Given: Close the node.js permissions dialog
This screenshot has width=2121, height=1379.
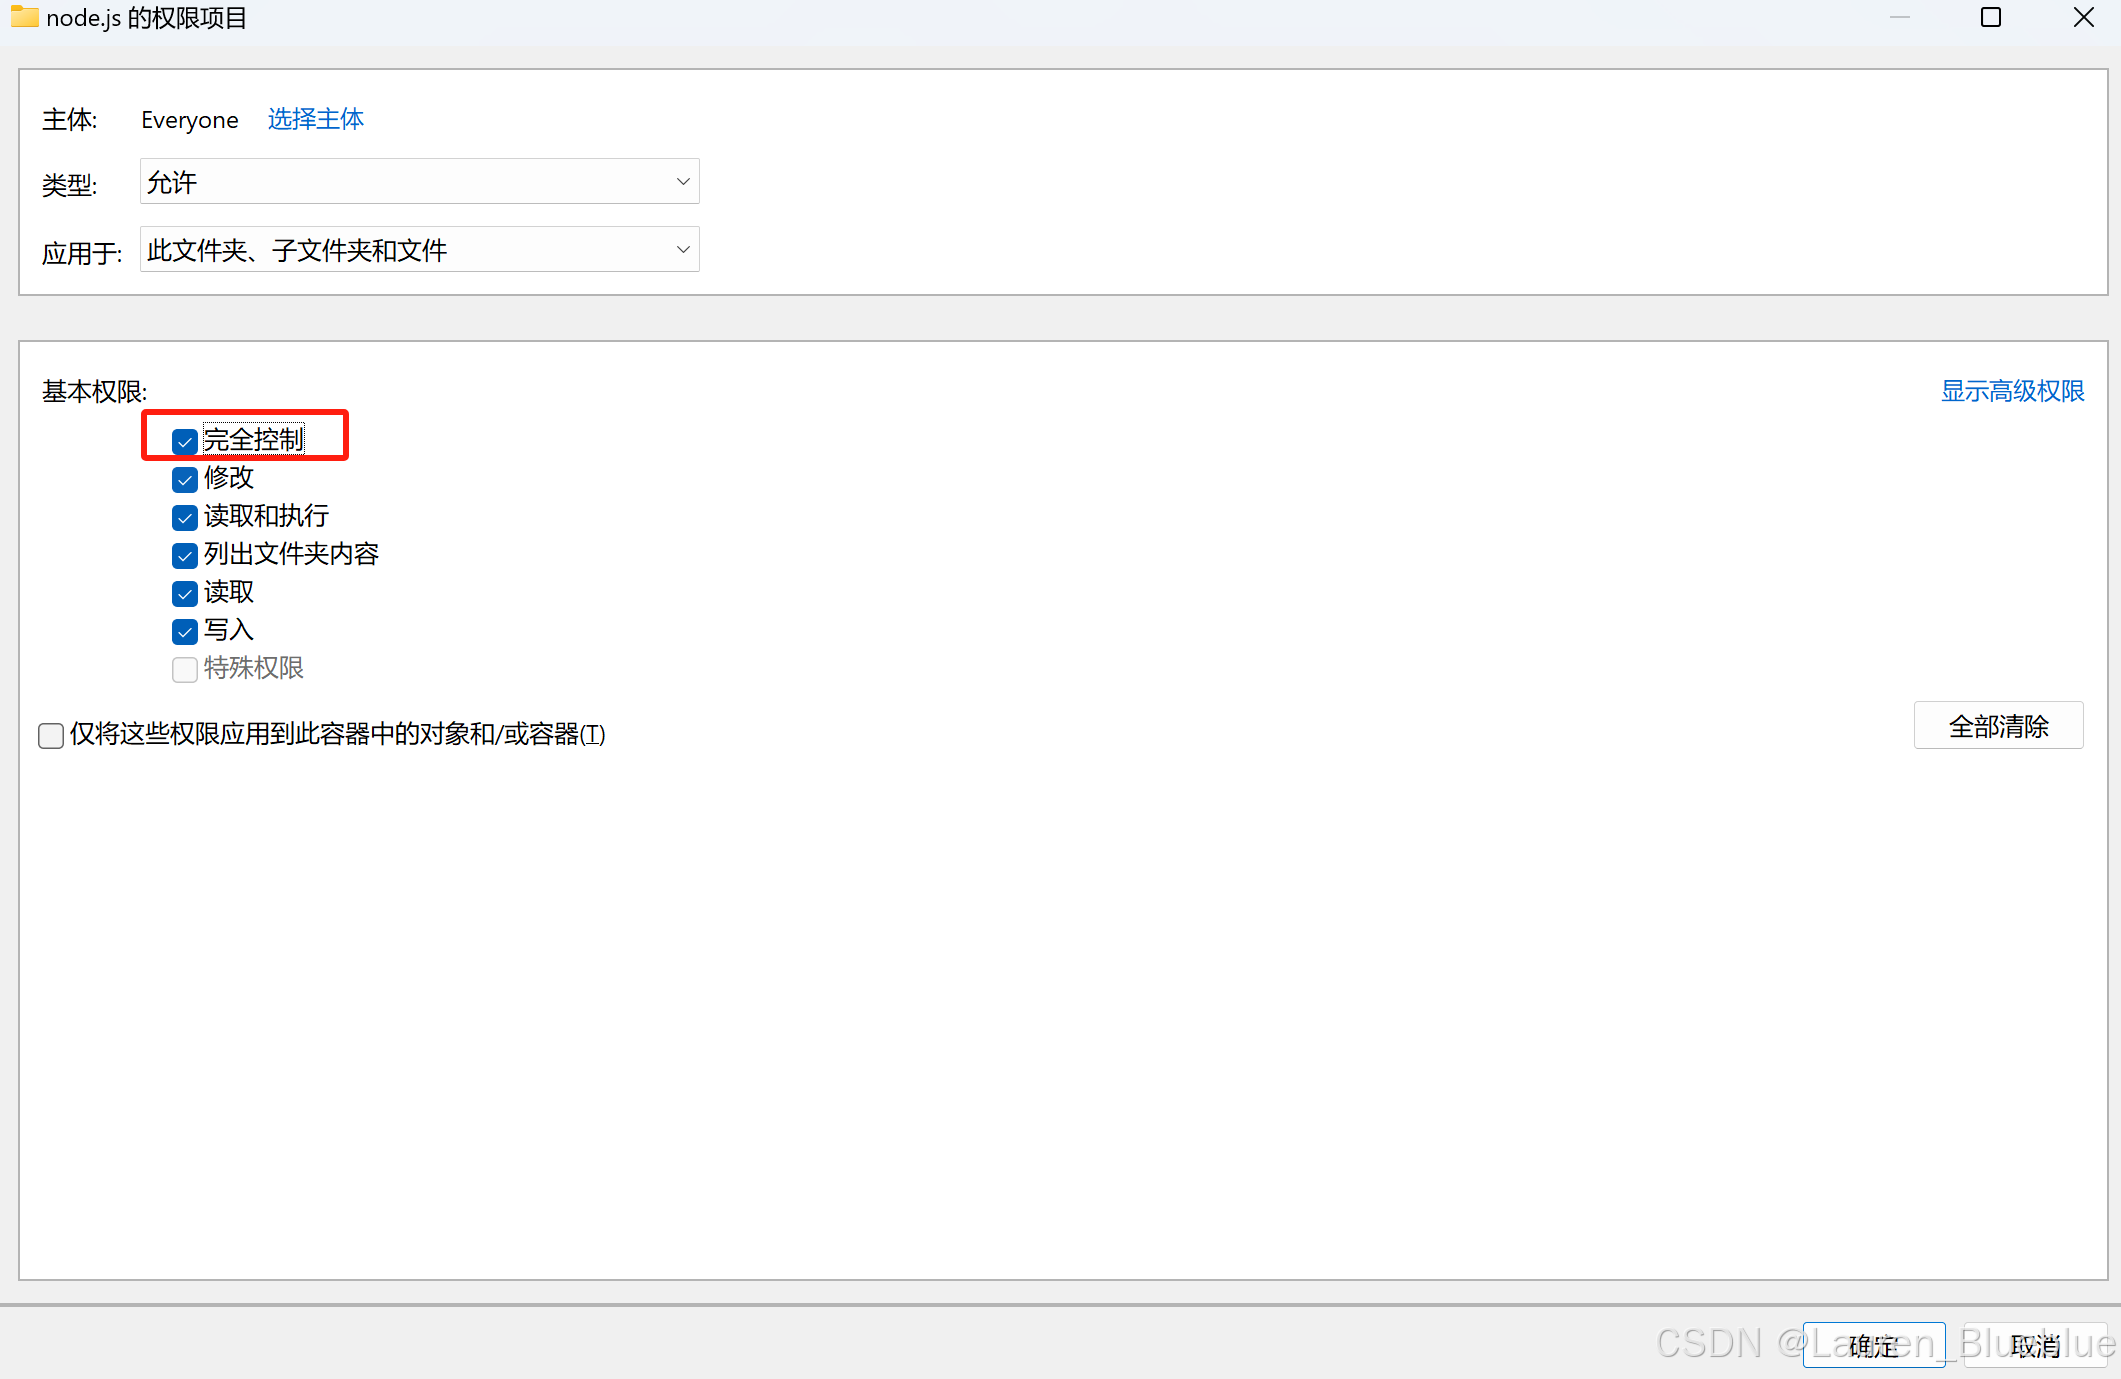Looking at the screenshot, I should coord(2083,17).
